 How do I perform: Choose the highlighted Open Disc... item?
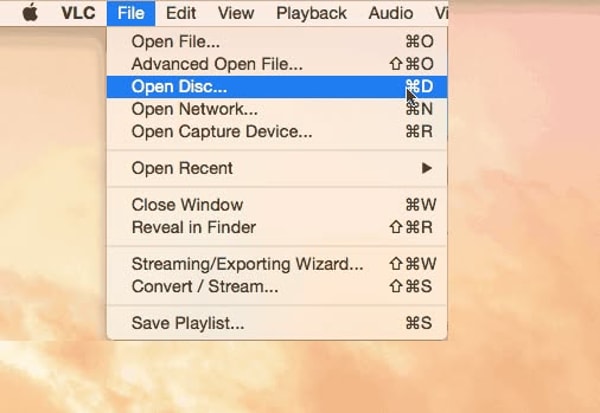coord(277,87)
